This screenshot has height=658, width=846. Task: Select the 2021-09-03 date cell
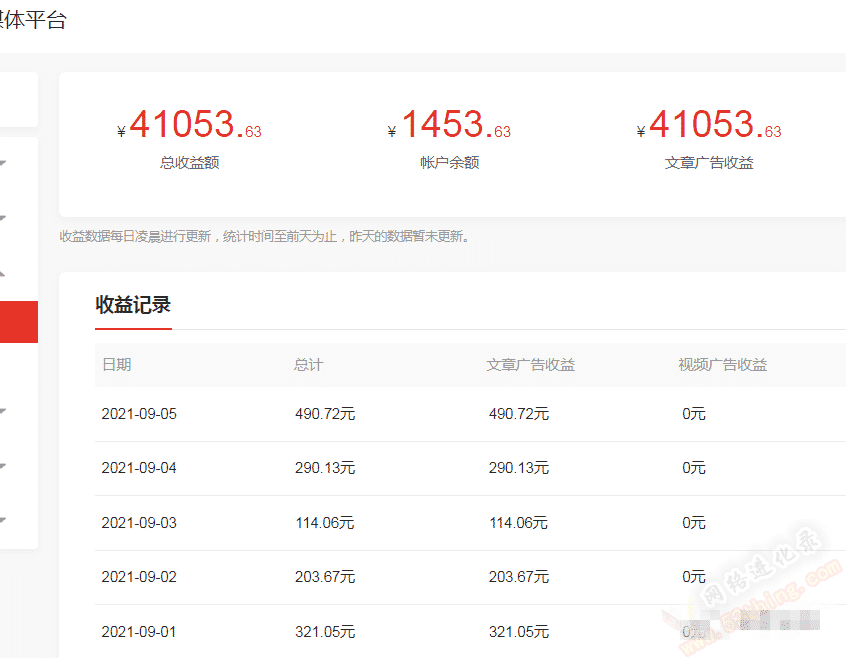(139, 523)
